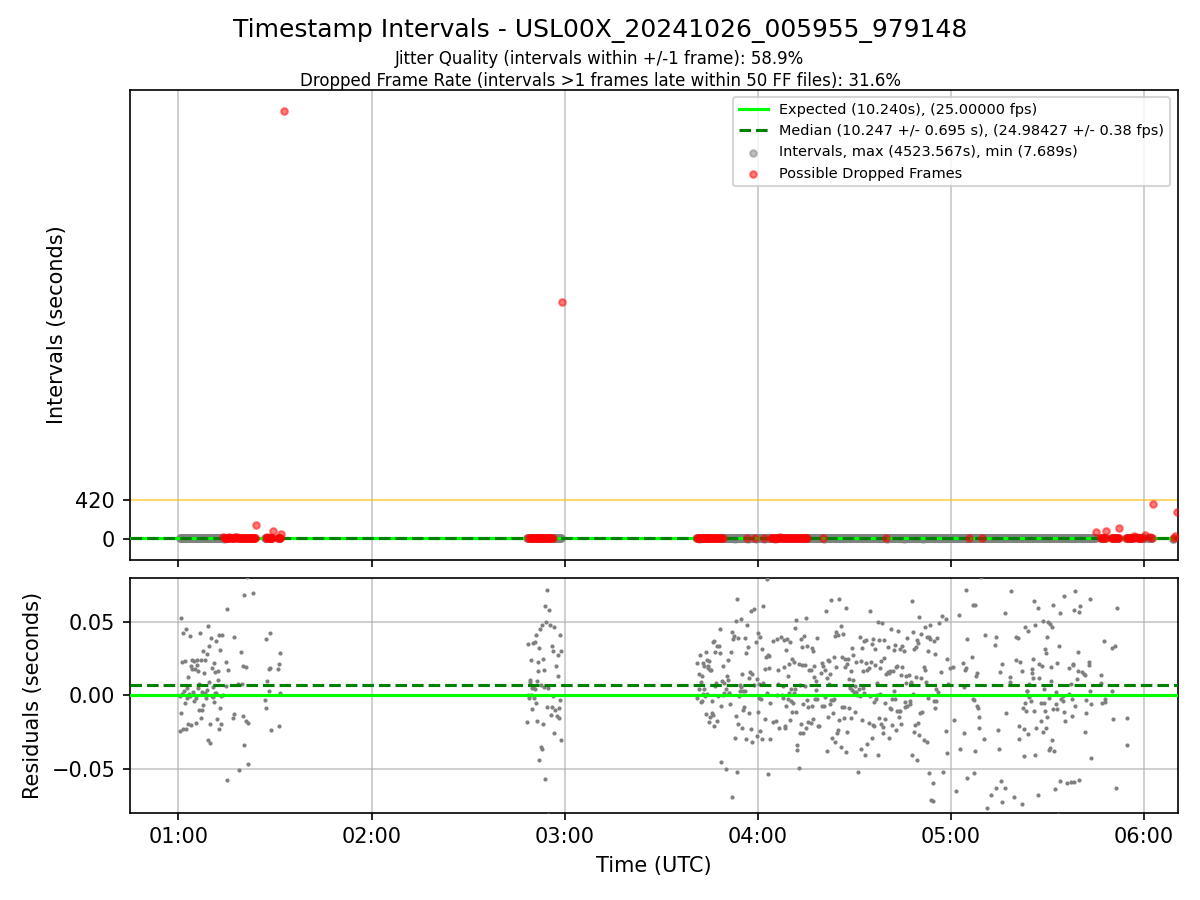Click the 0.05 tick label on the residuals axis
The width and height of the screenshot is (1200, 900).
[92, 622]
